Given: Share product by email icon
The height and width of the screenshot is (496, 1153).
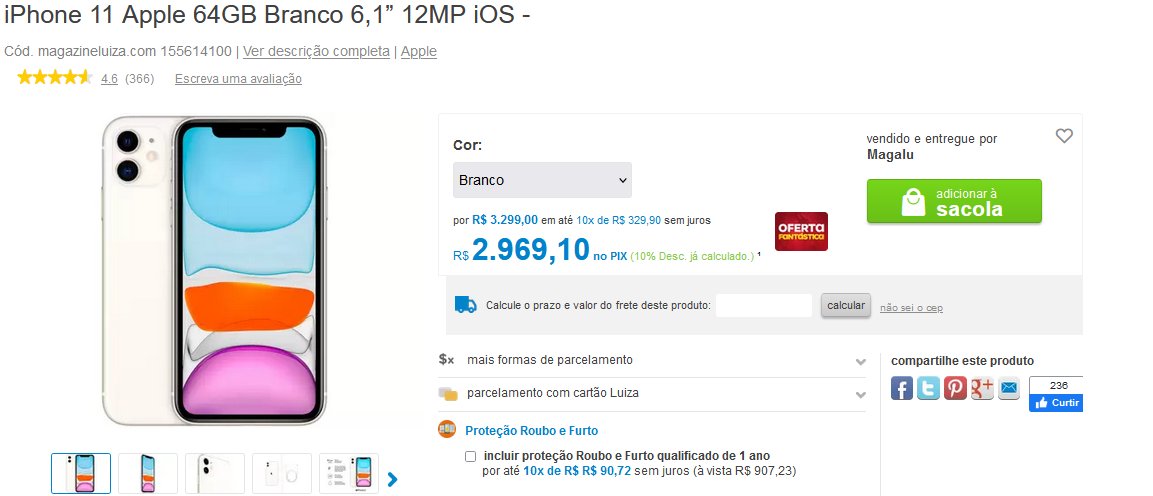Looking at the screenshot, I should pos(1008,389).
